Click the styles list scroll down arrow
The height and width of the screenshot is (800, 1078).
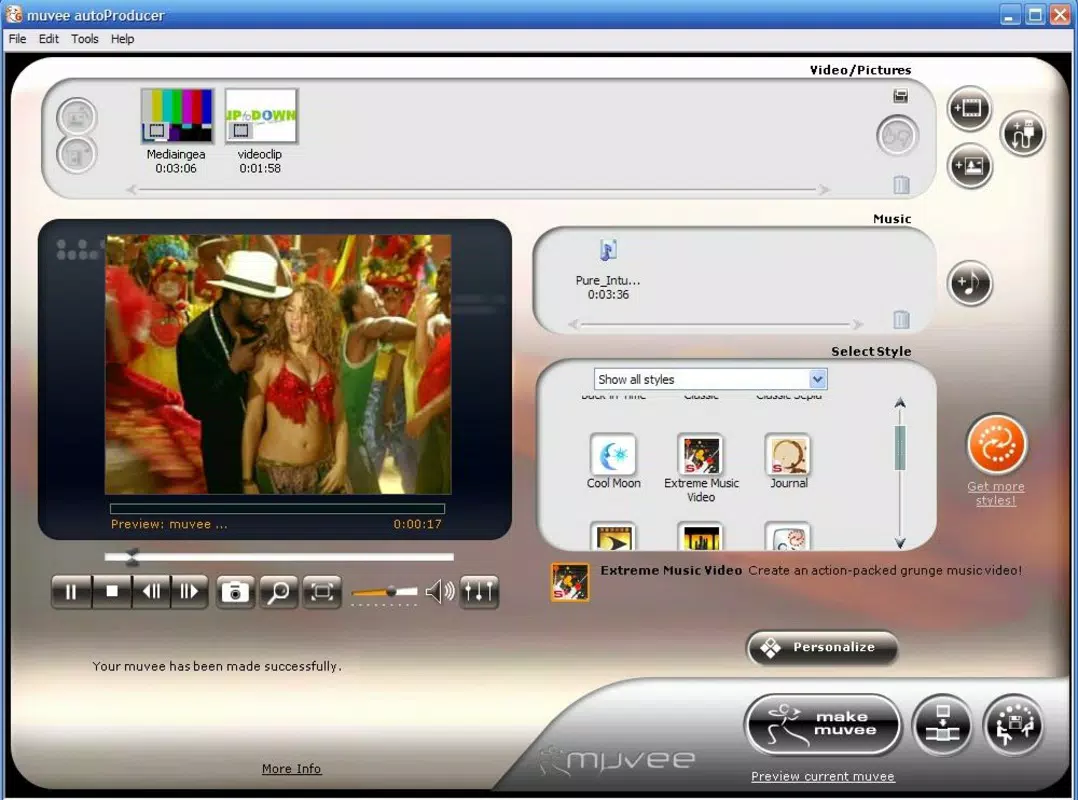coord(900,542)
